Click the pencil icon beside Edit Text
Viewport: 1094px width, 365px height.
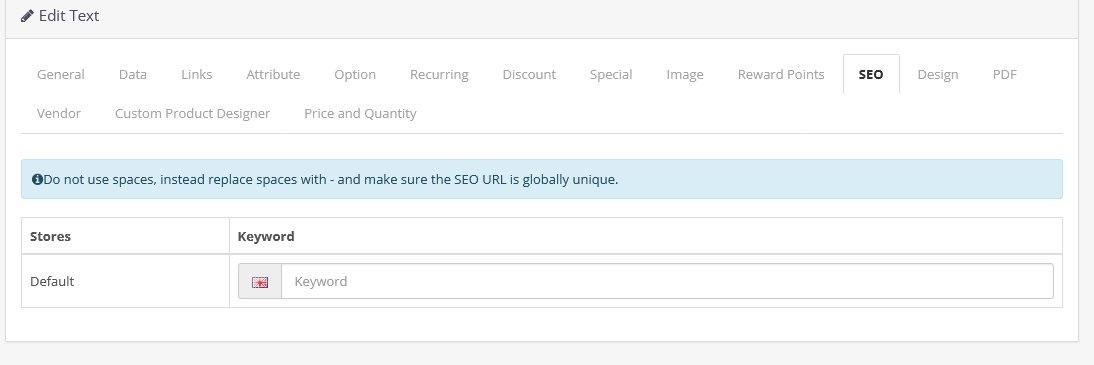point(27,15)
